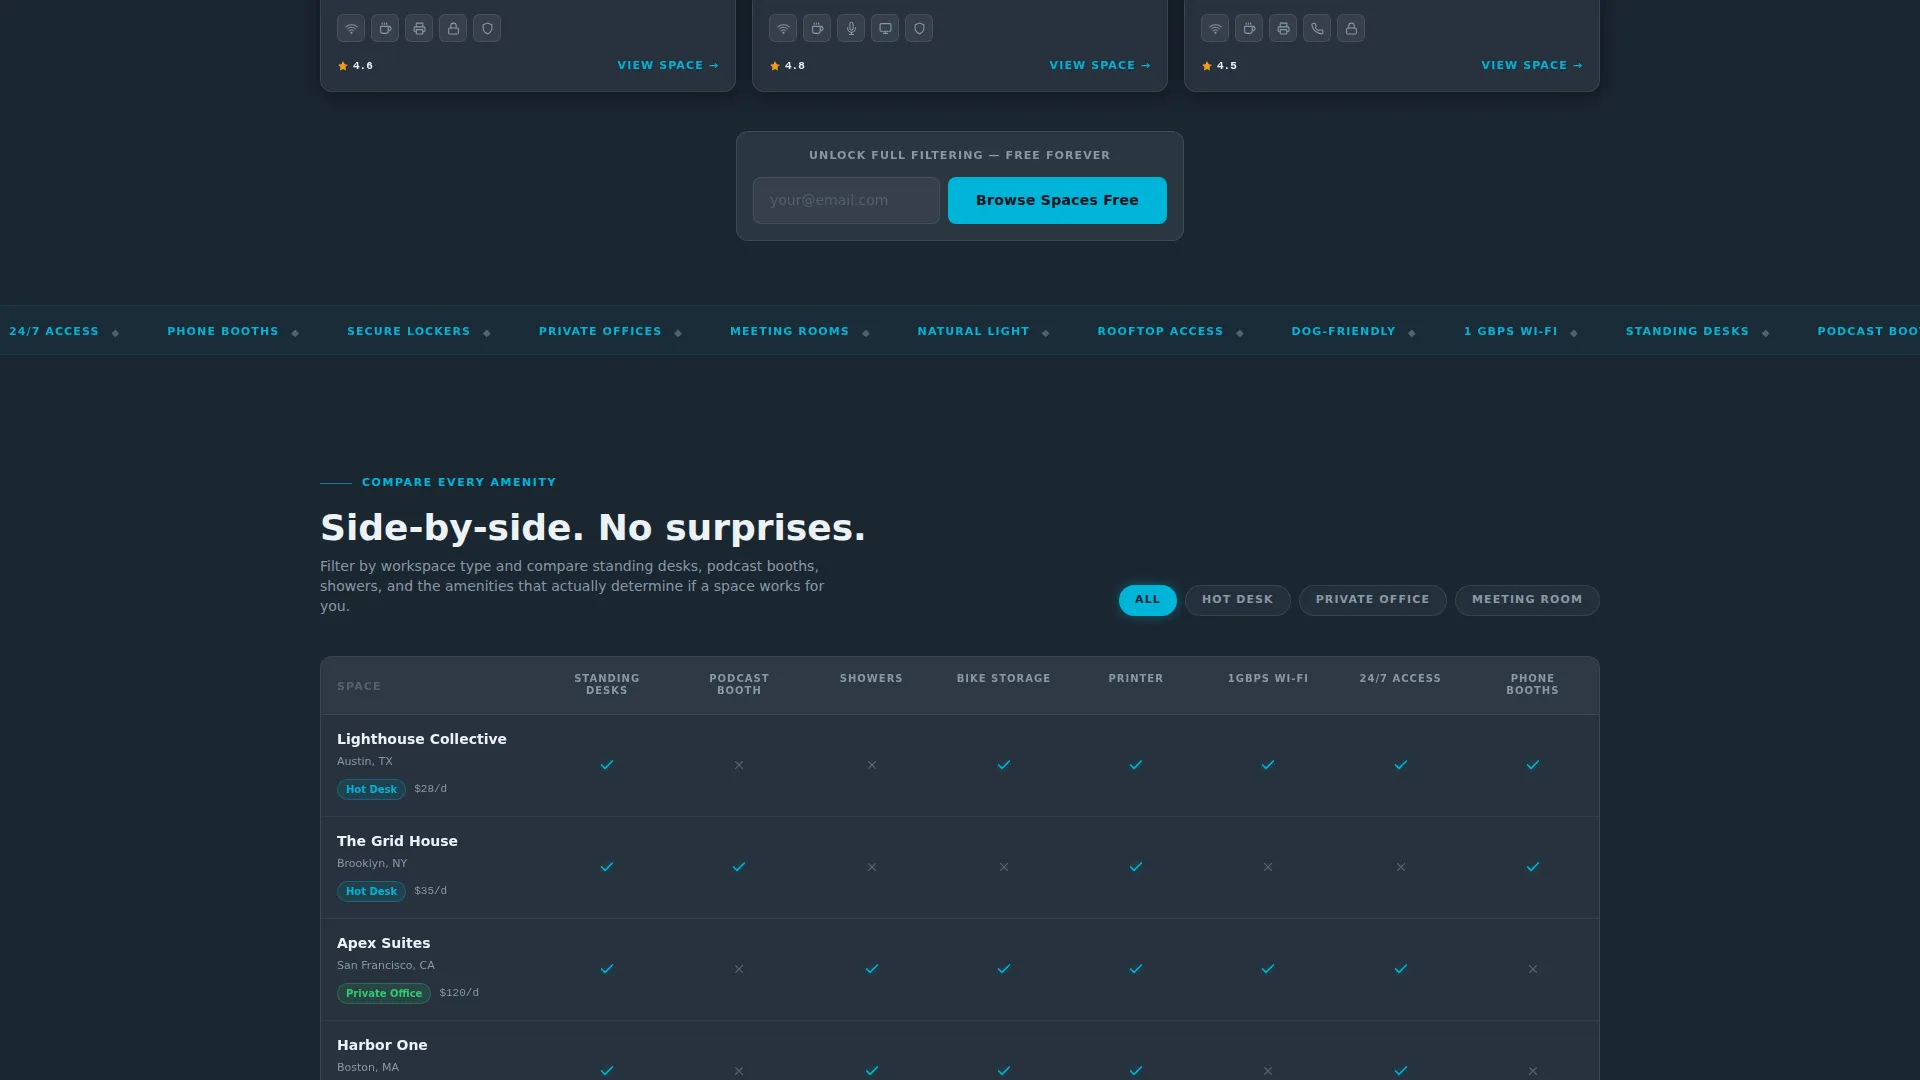Click The Grid House Podcast Booth checkmark

click(739, 867)
